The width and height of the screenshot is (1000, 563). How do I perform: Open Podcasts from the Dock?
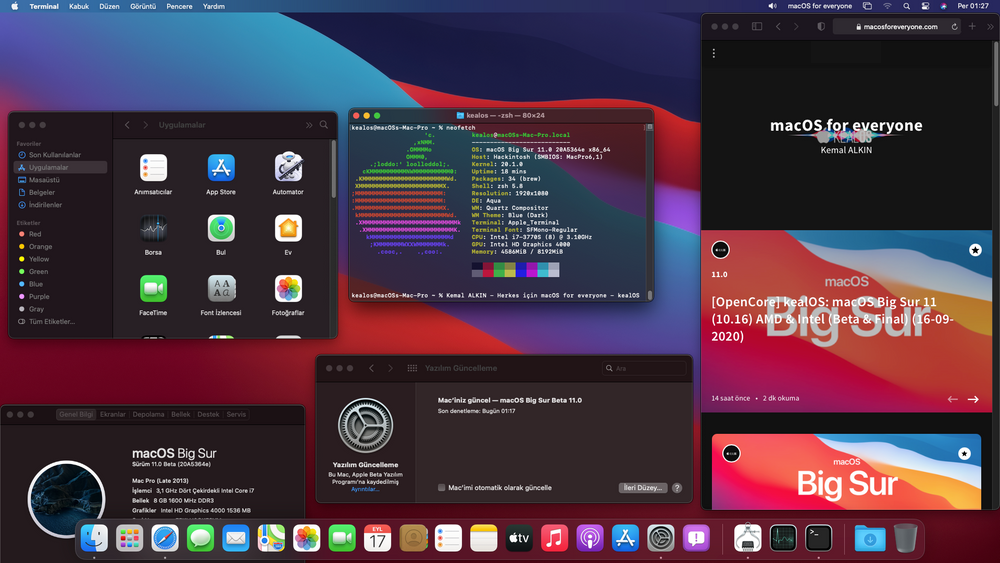[590, 539]
